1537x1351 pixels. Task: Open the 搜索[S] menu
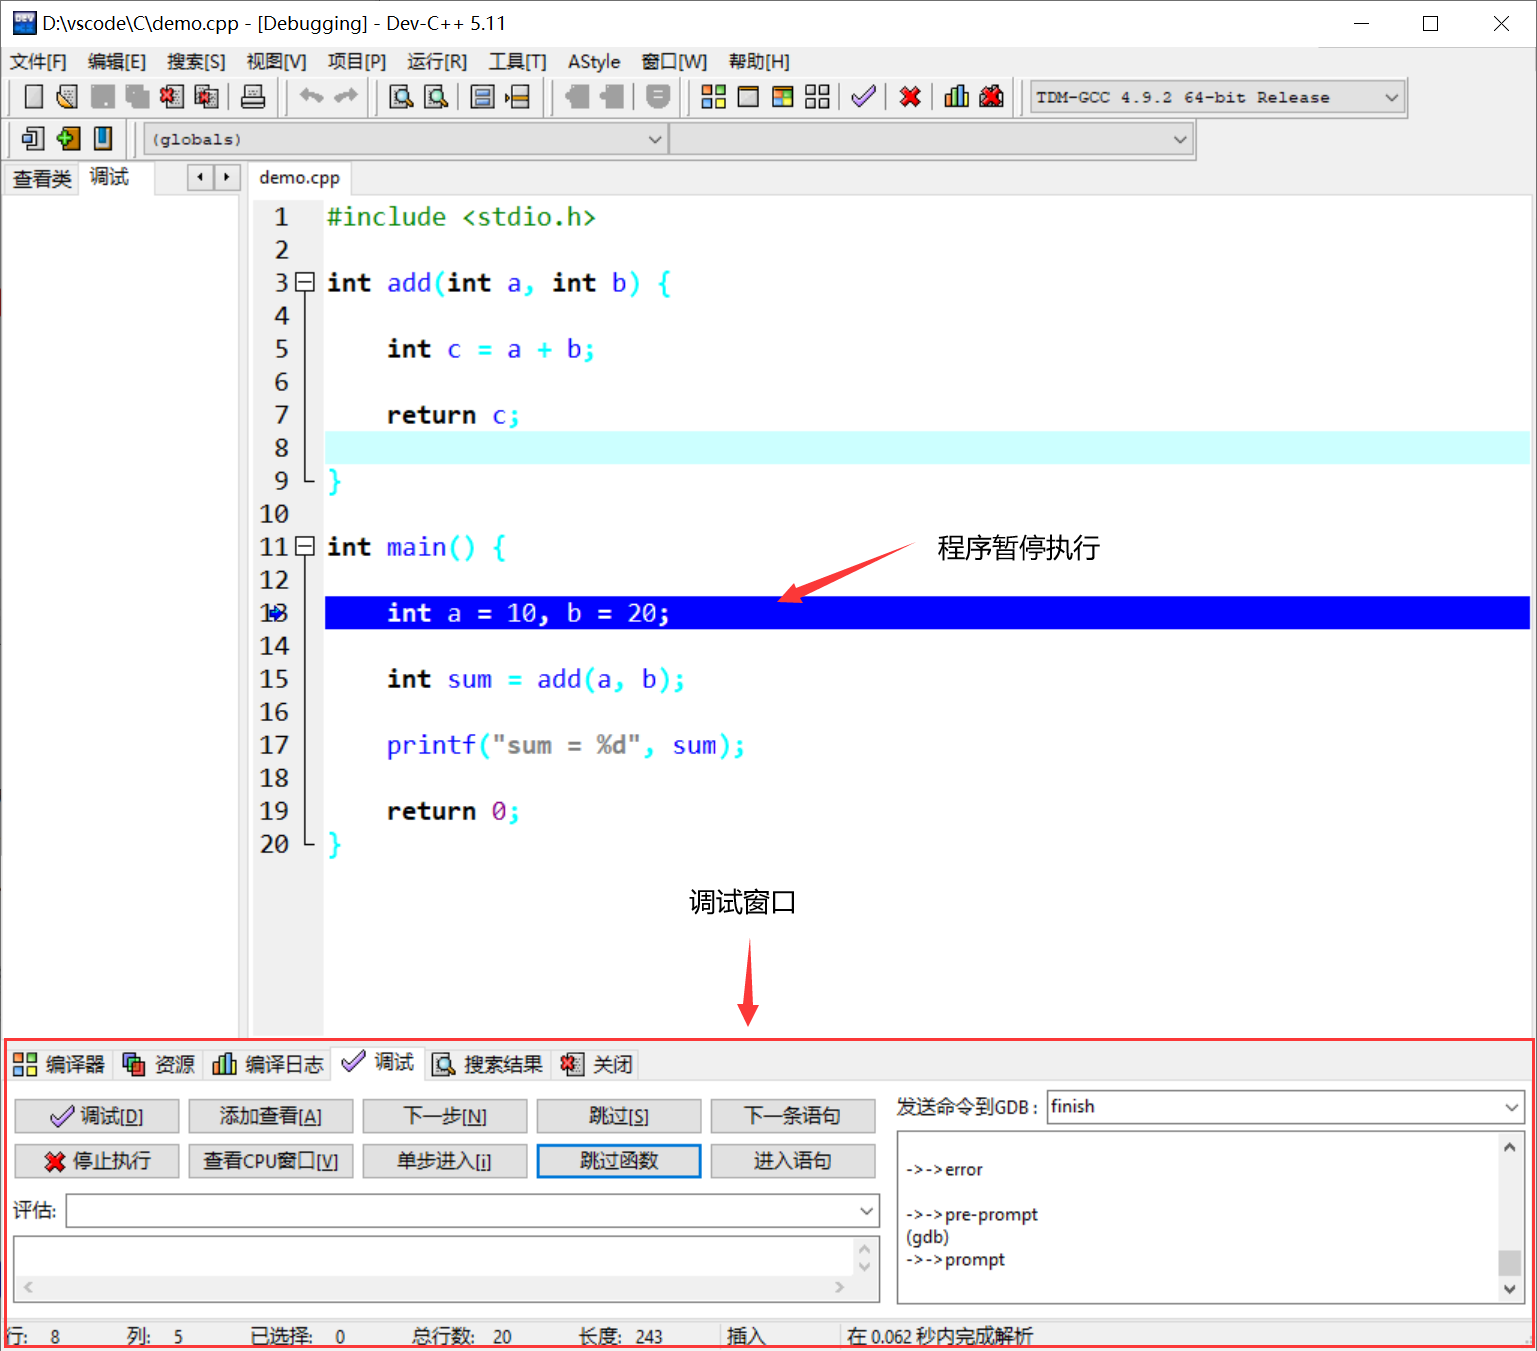pos(196,62)
